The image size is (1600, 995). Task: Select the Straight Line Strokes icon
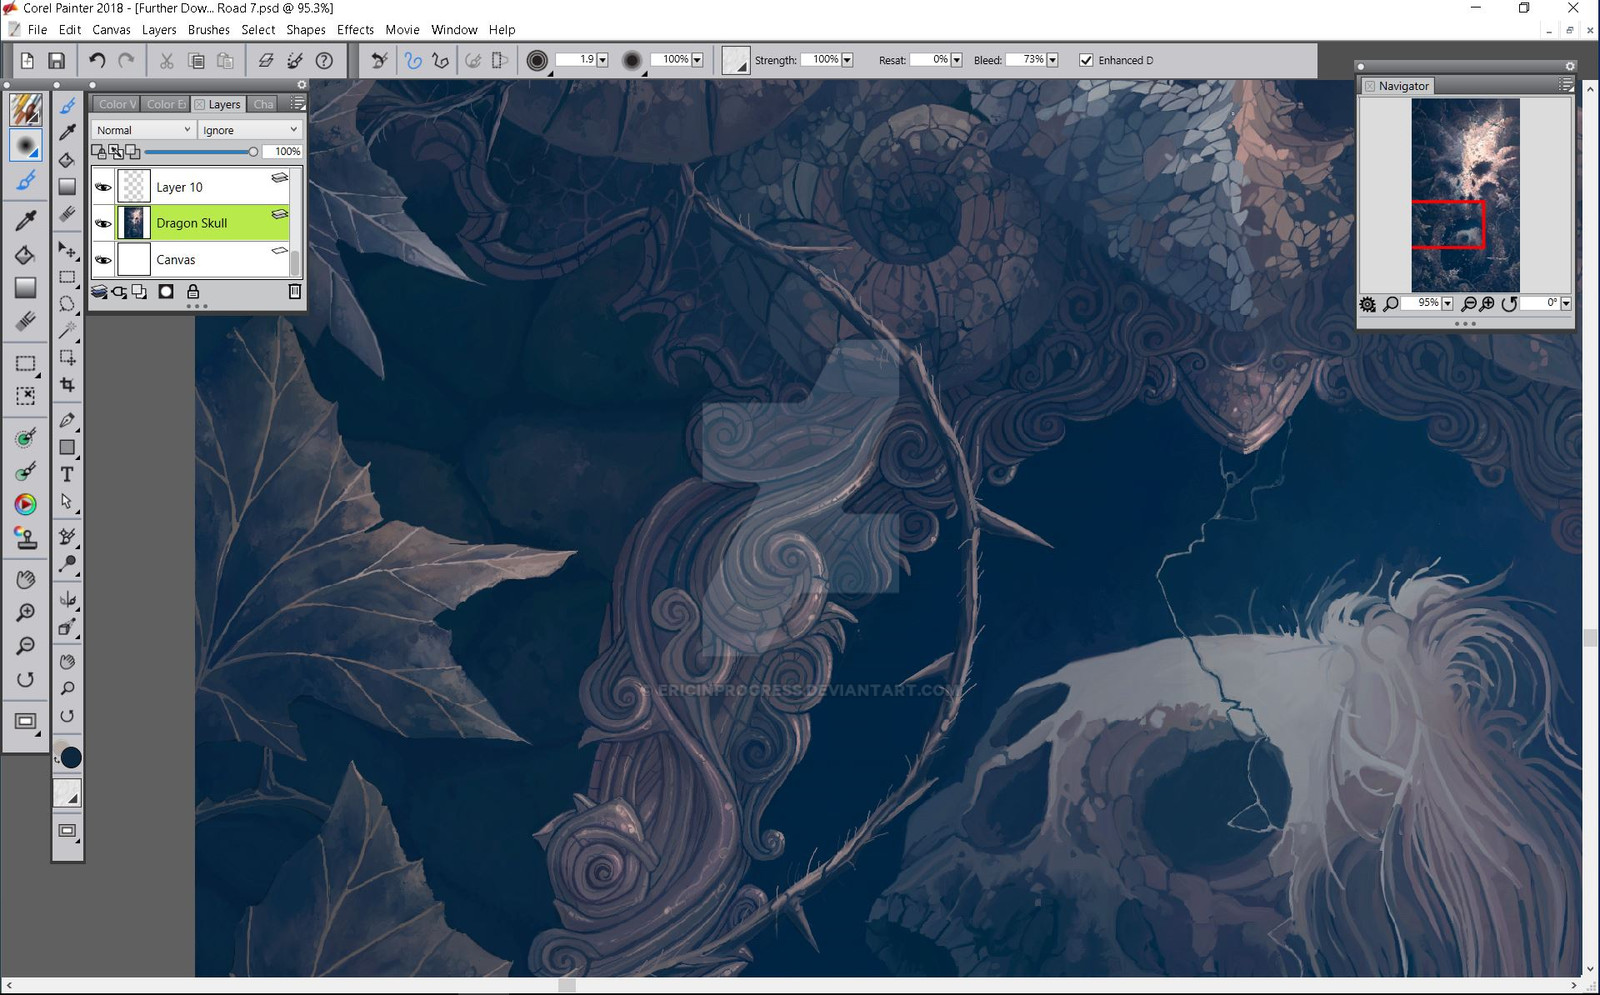(x=440, y=61)
